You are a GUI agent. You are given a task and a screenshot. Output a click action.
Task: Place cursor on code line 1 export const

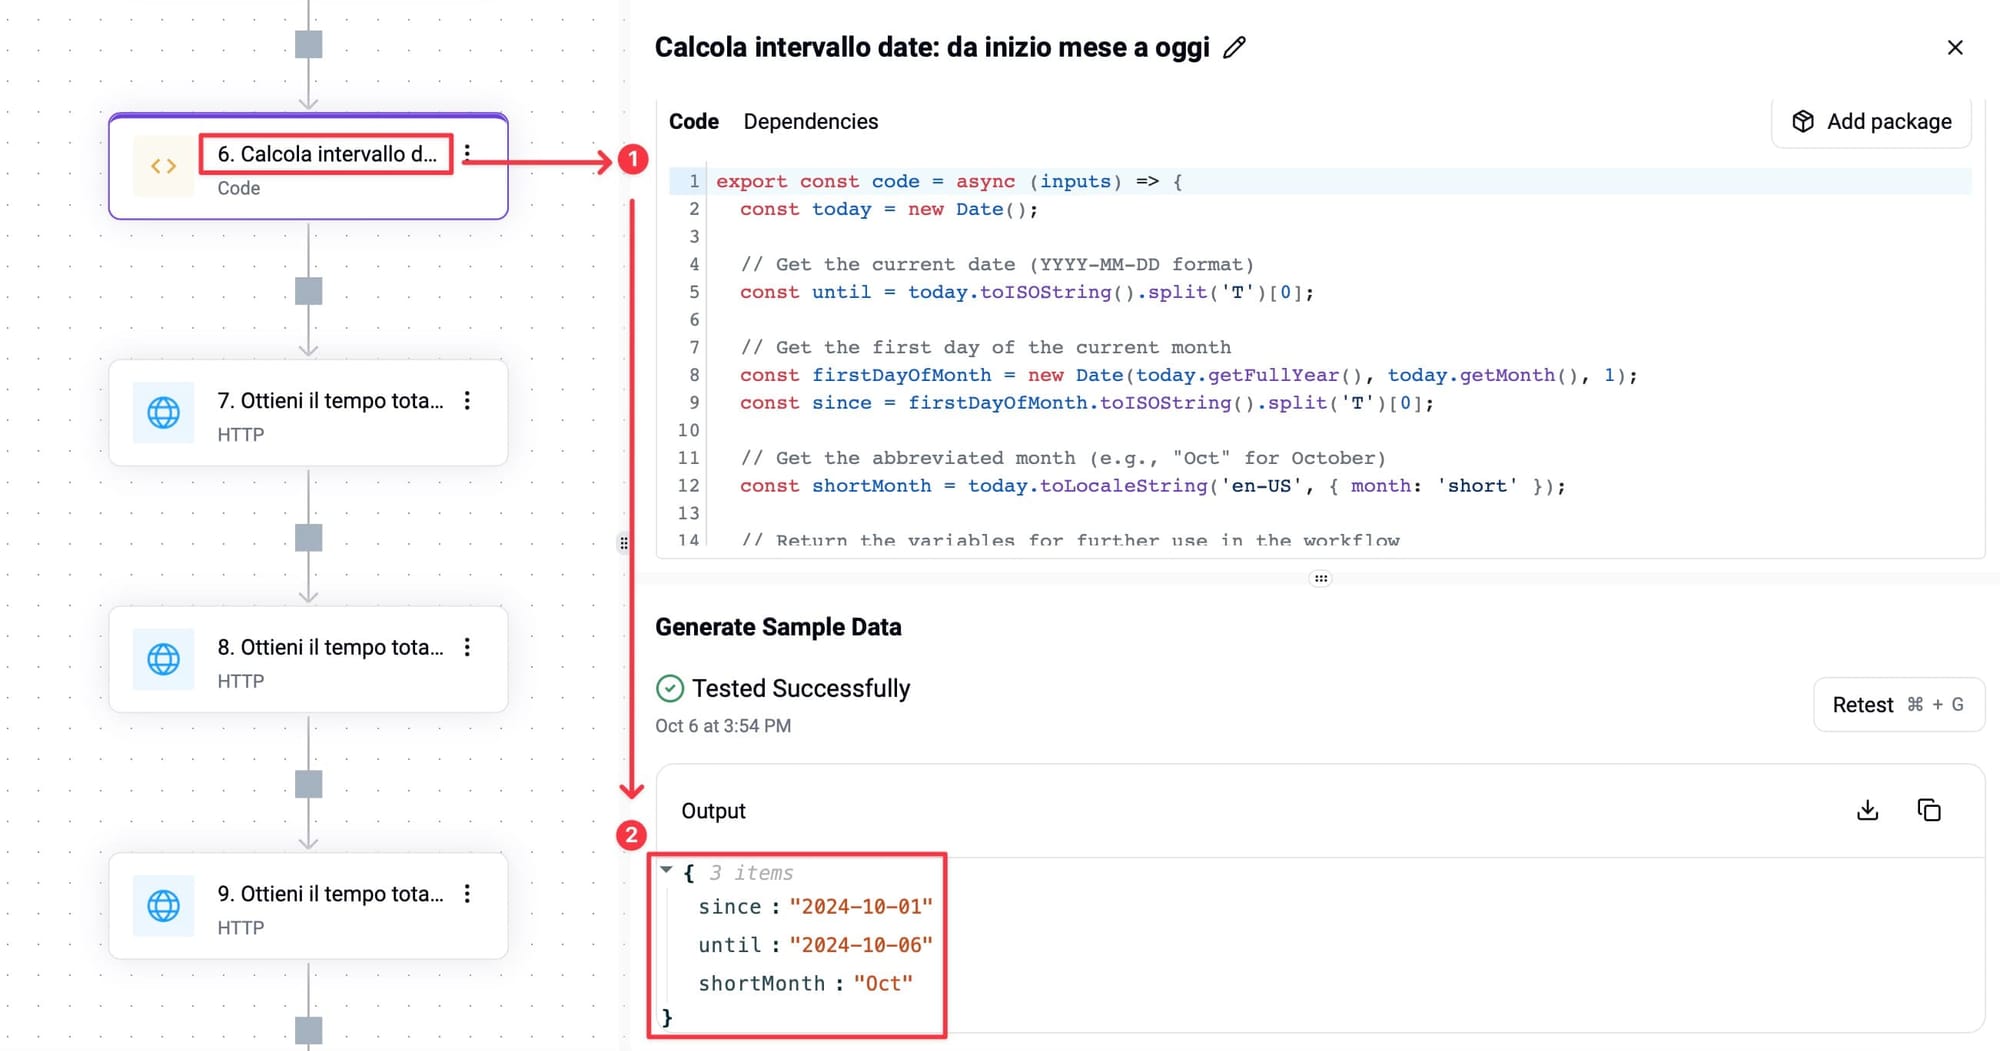(x=949, y=181)
